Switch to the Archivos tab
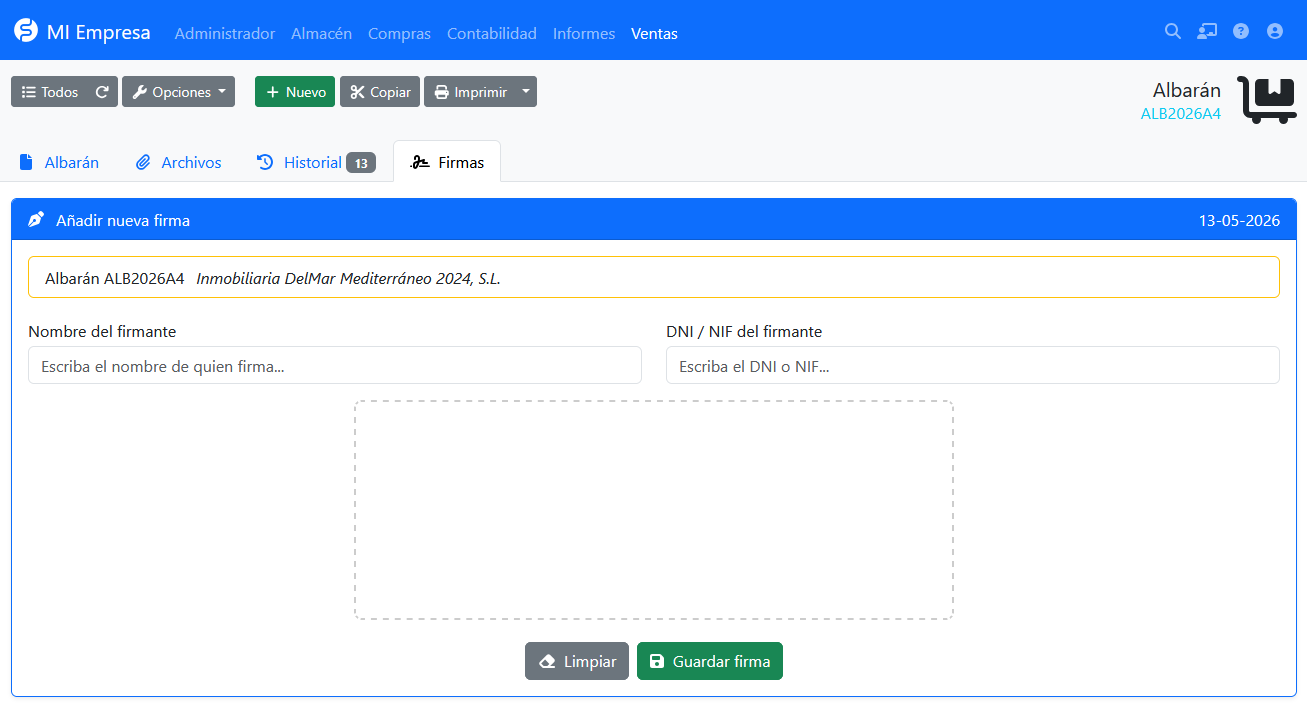 pyautogui.click(x=179, y=162)
